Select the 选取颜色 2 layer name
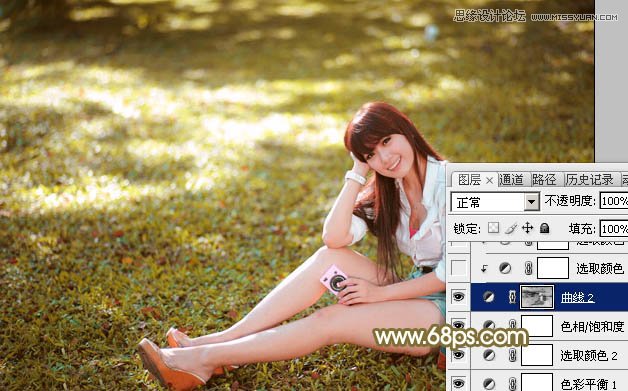 pyautogui.click(x=589, y=355)
